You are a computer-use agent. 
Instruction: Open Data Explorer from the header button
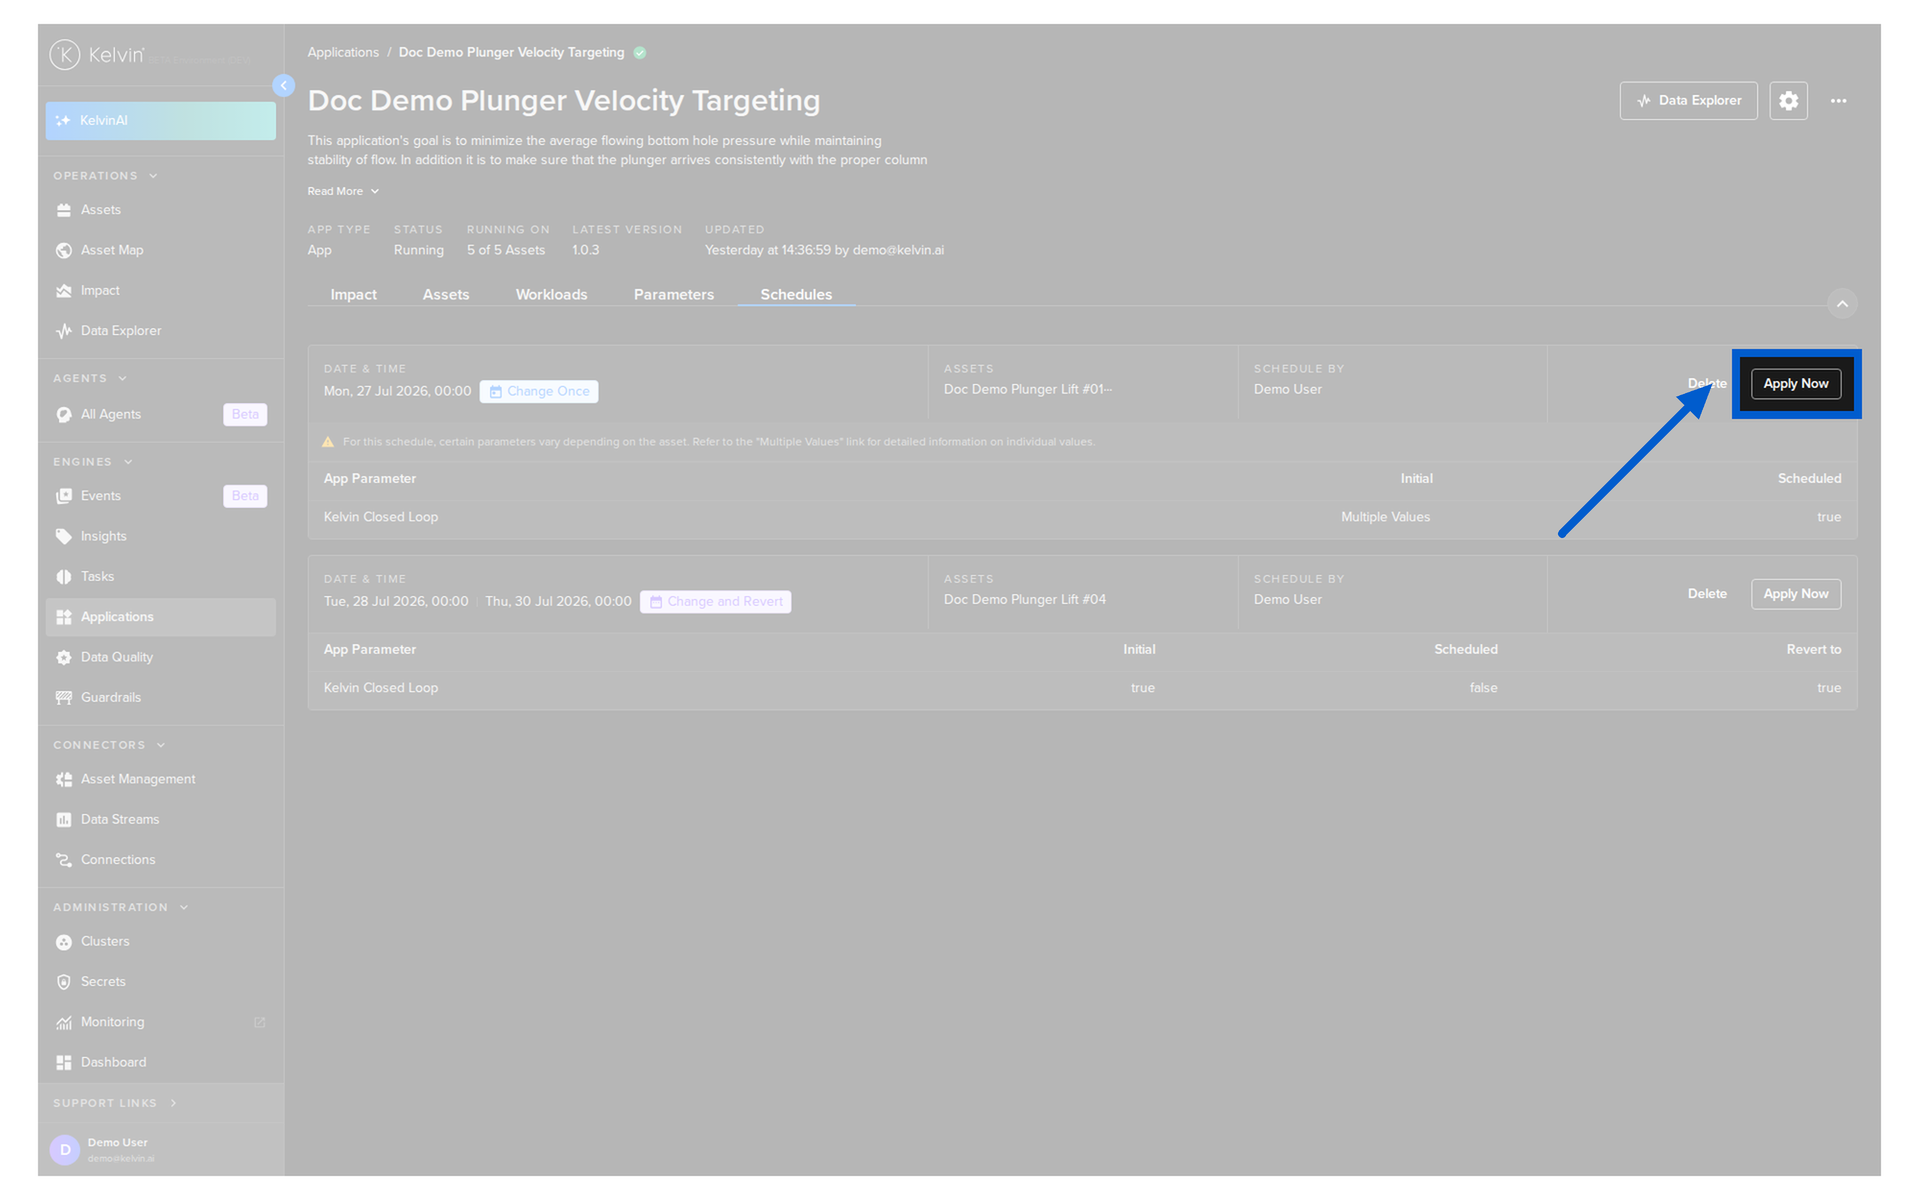click(x=1688, y=101)
